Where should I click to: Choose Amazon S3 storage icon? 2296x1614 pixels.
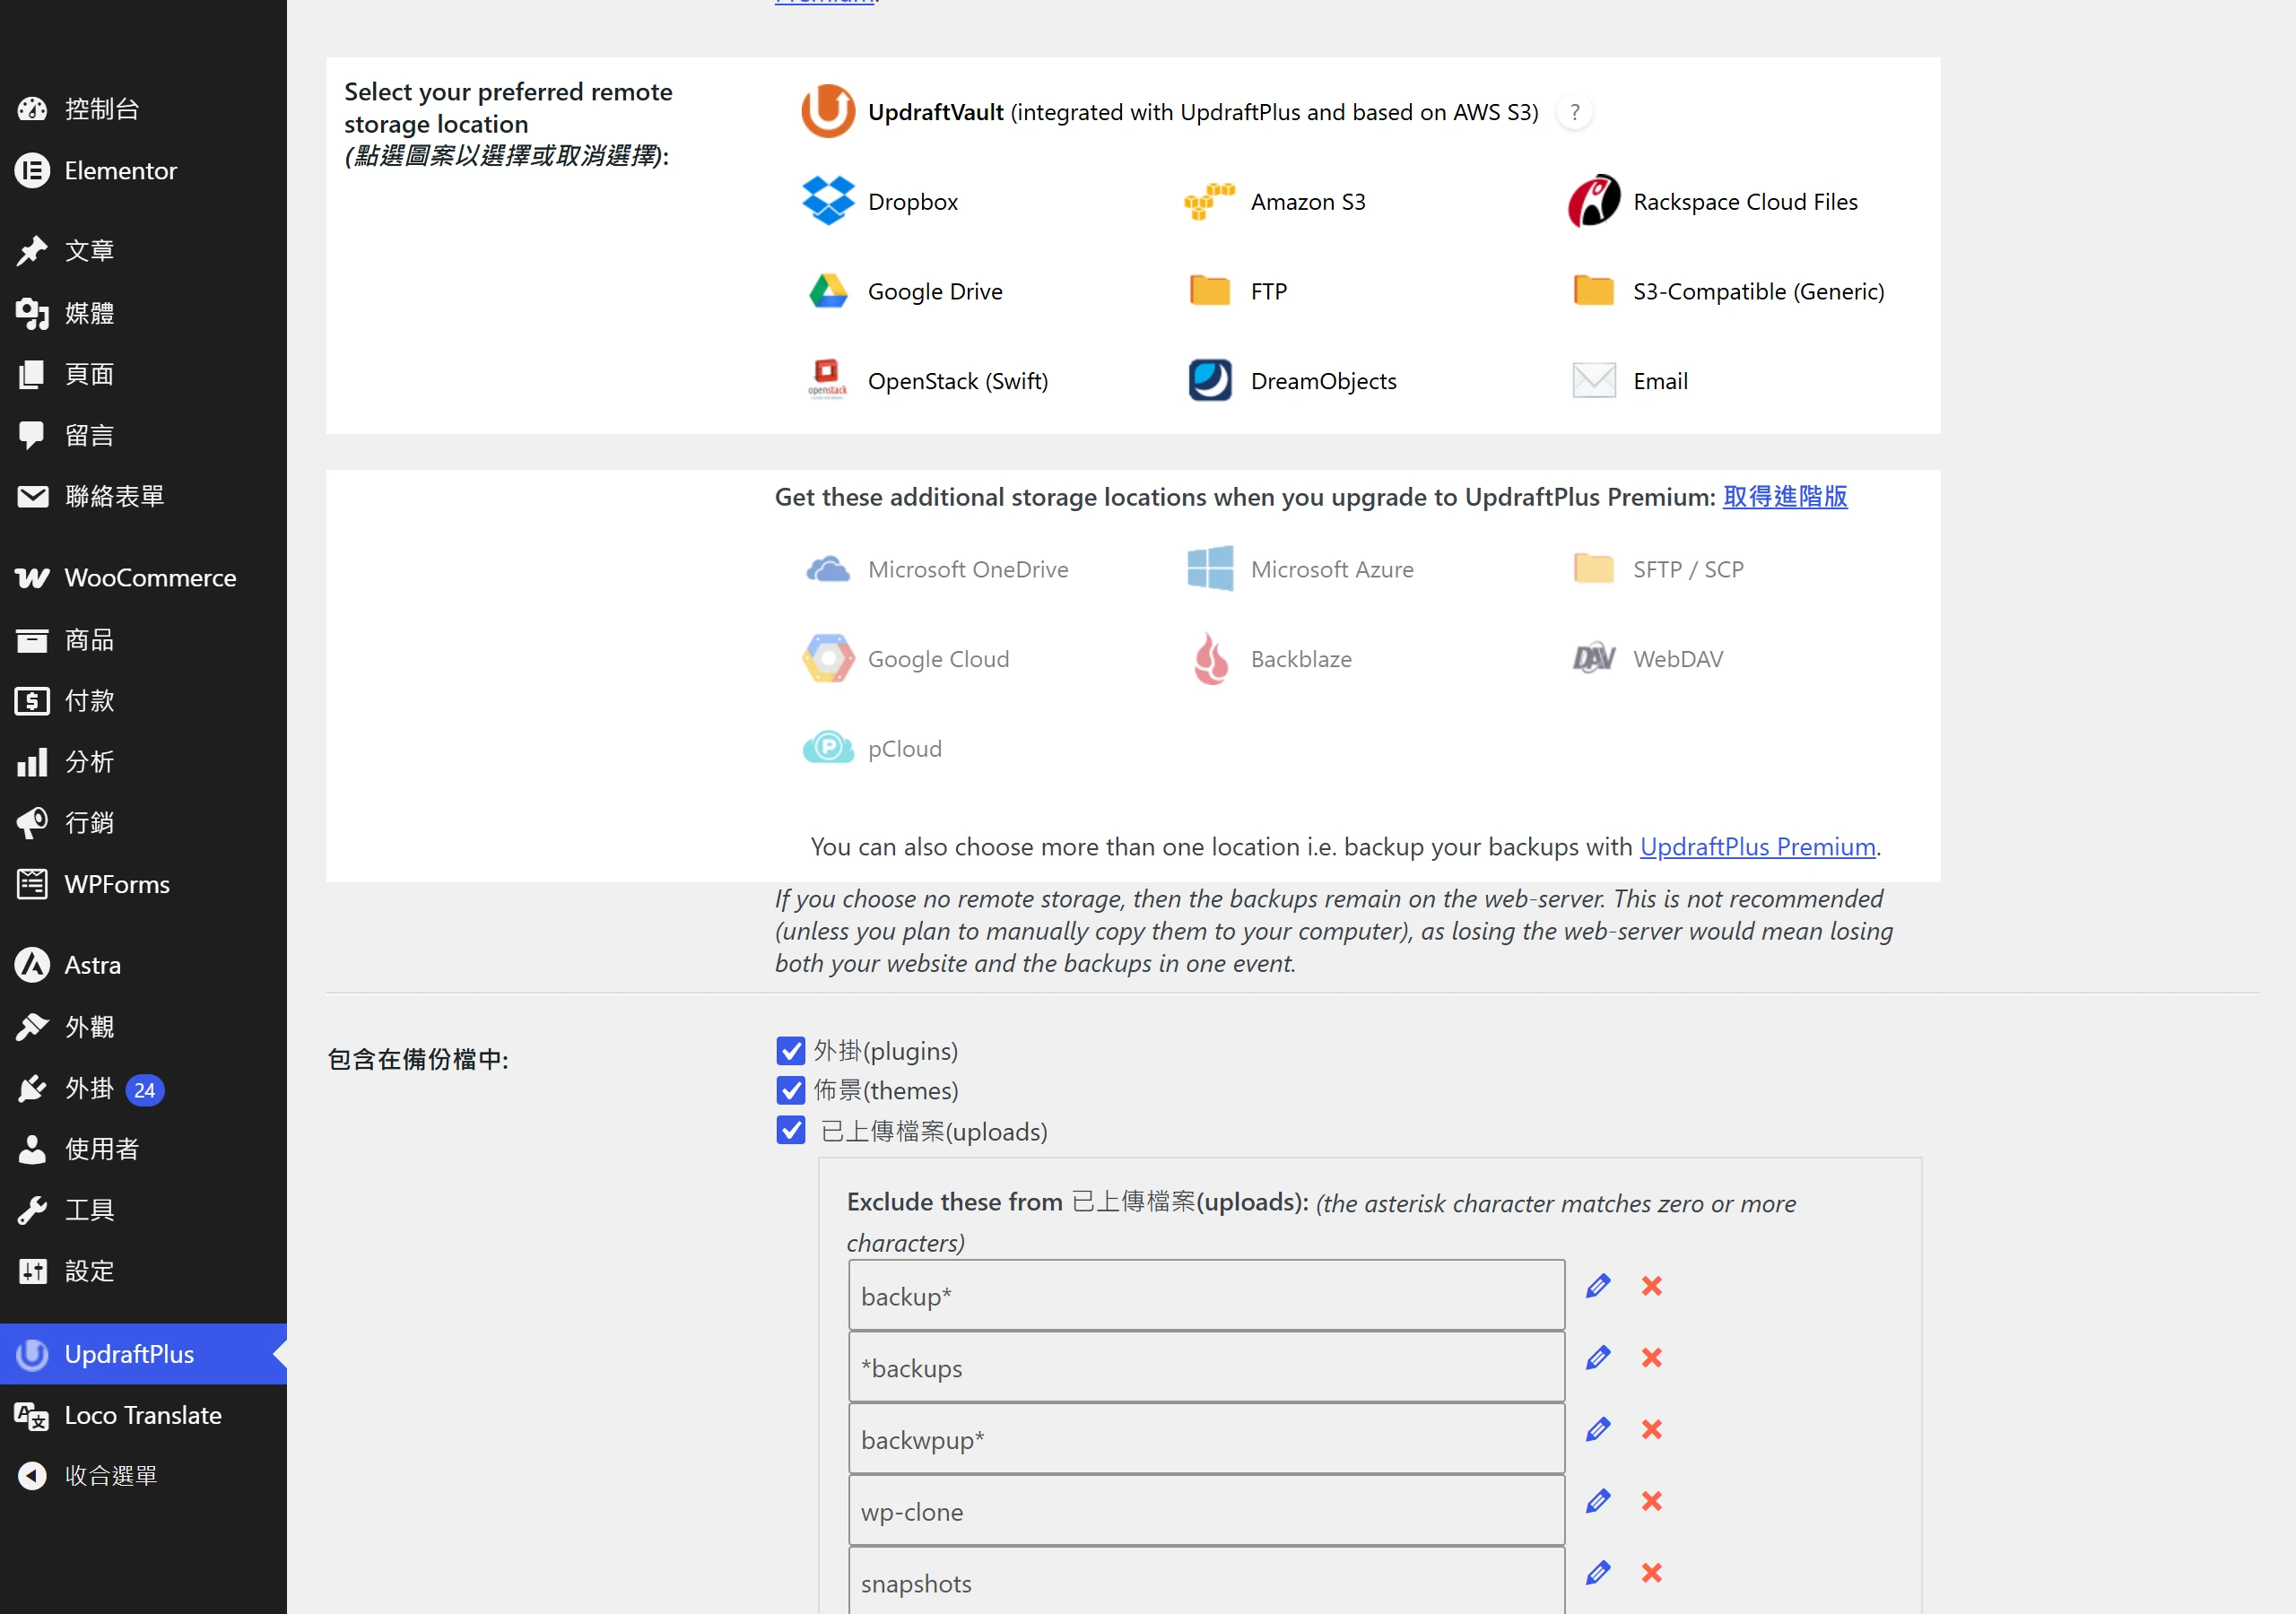(1210, 201)
